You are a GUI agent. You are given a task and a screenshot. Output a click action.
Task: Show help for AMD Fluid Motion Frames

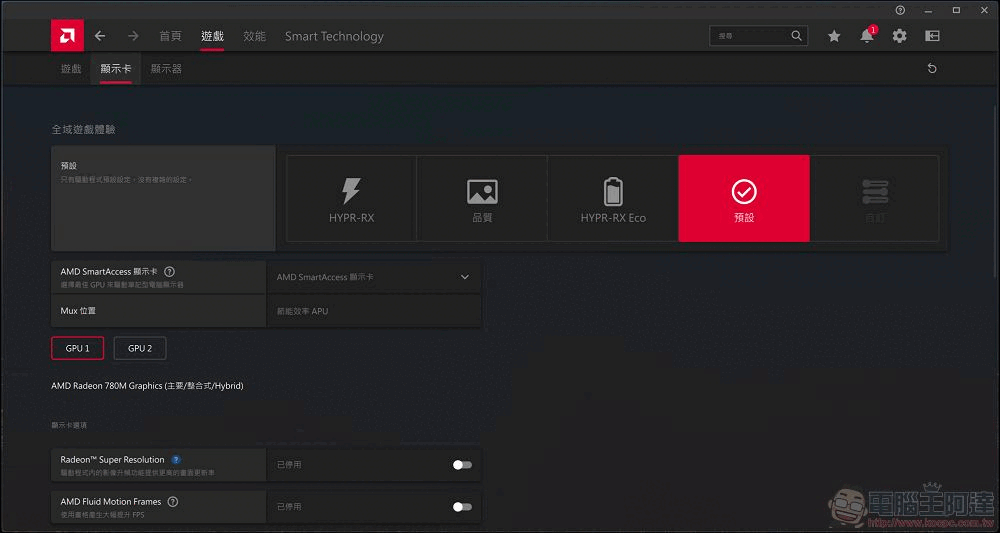tap(173, 502)
